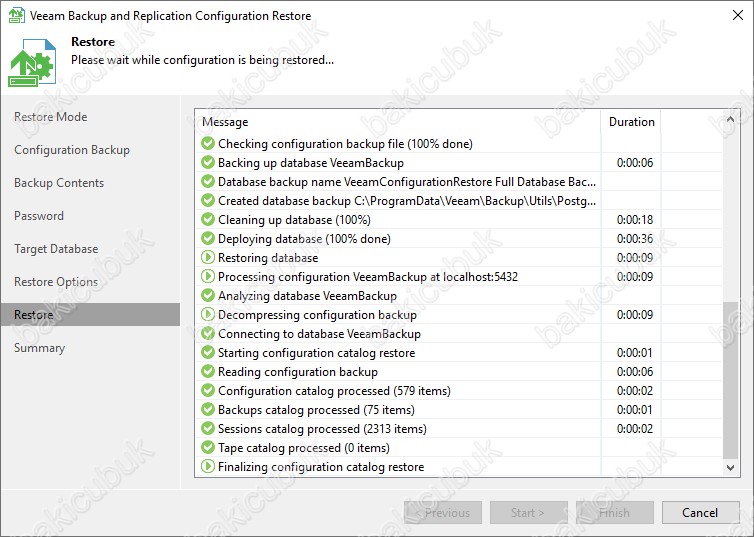Click success icon for Backups catalog processed
754x537 pixels.
tap(208, 409)
